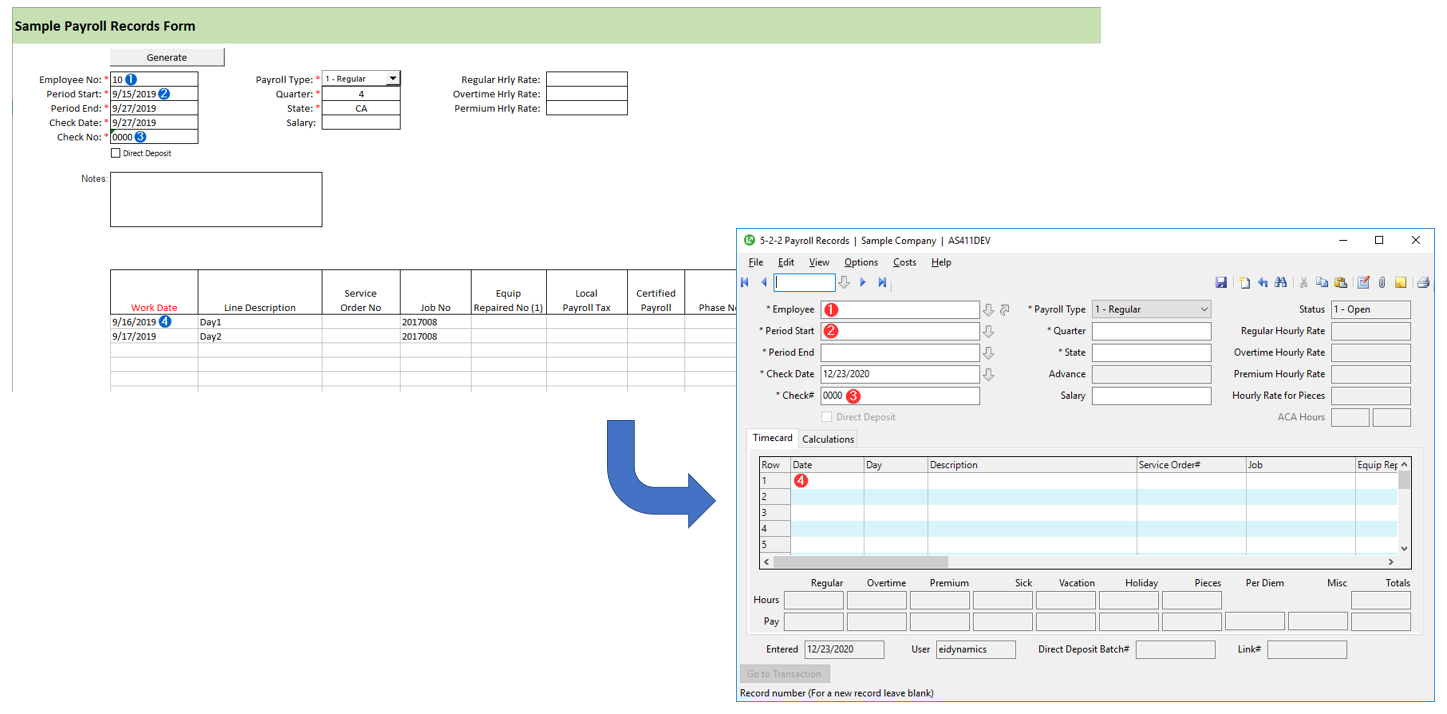Click the timecard horizontal scrollbar thumb
This screenshot has width=1447, height=714.
pos(861,562)
